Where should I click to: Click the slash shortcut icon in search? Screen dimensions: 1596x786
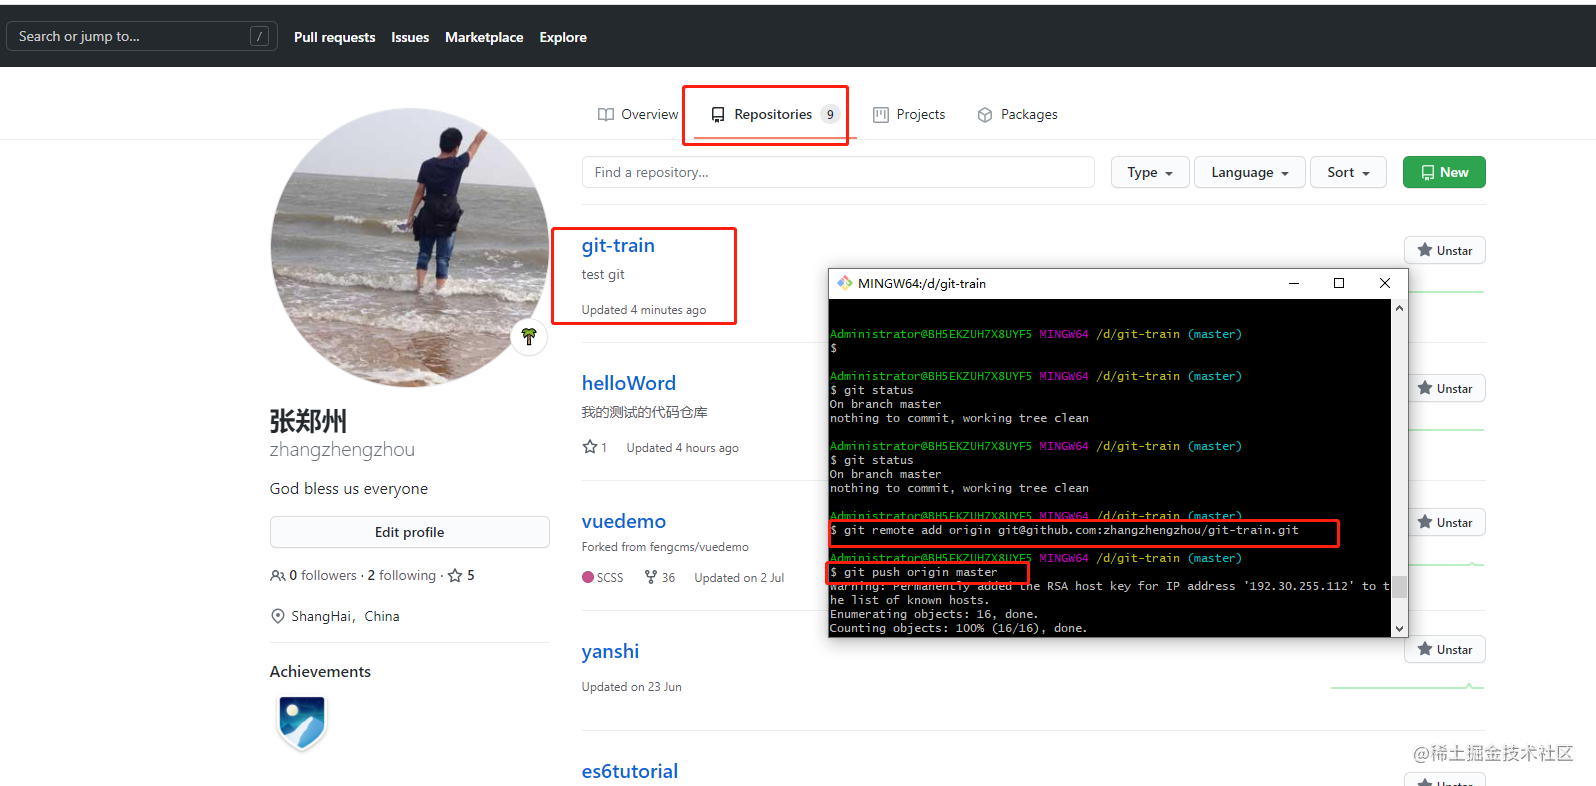(259, 36)
